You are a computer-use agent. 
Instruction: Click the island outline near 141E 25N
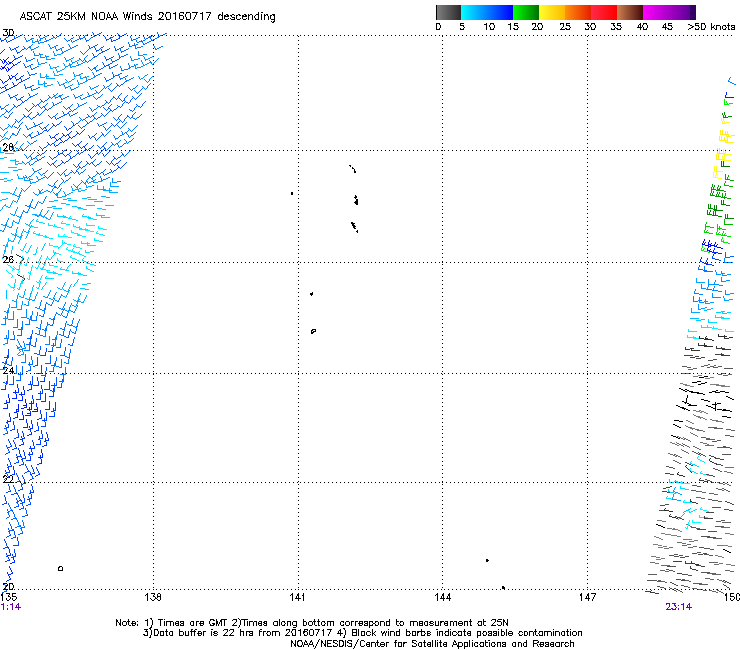coord(313,331)
